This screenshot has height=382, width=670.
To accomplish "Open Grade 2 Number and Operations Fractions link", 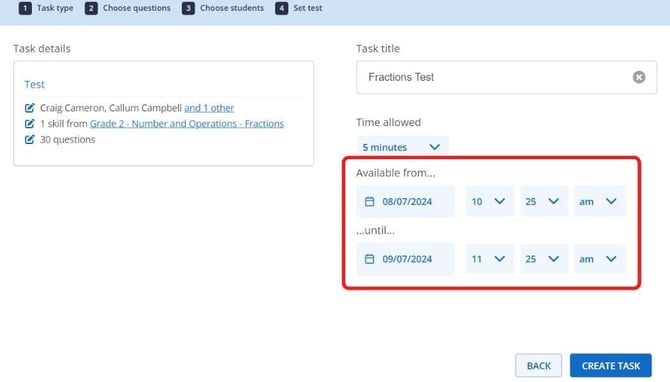I will tap(187, 123).
